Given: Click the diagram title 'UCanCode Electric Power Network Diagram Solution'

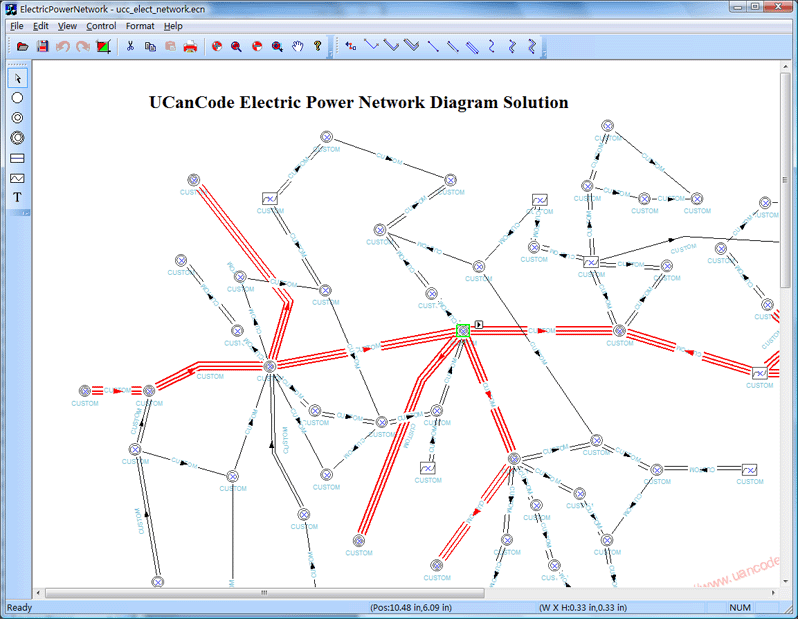Looking at the screenshot, I should [x=359, y=102].
